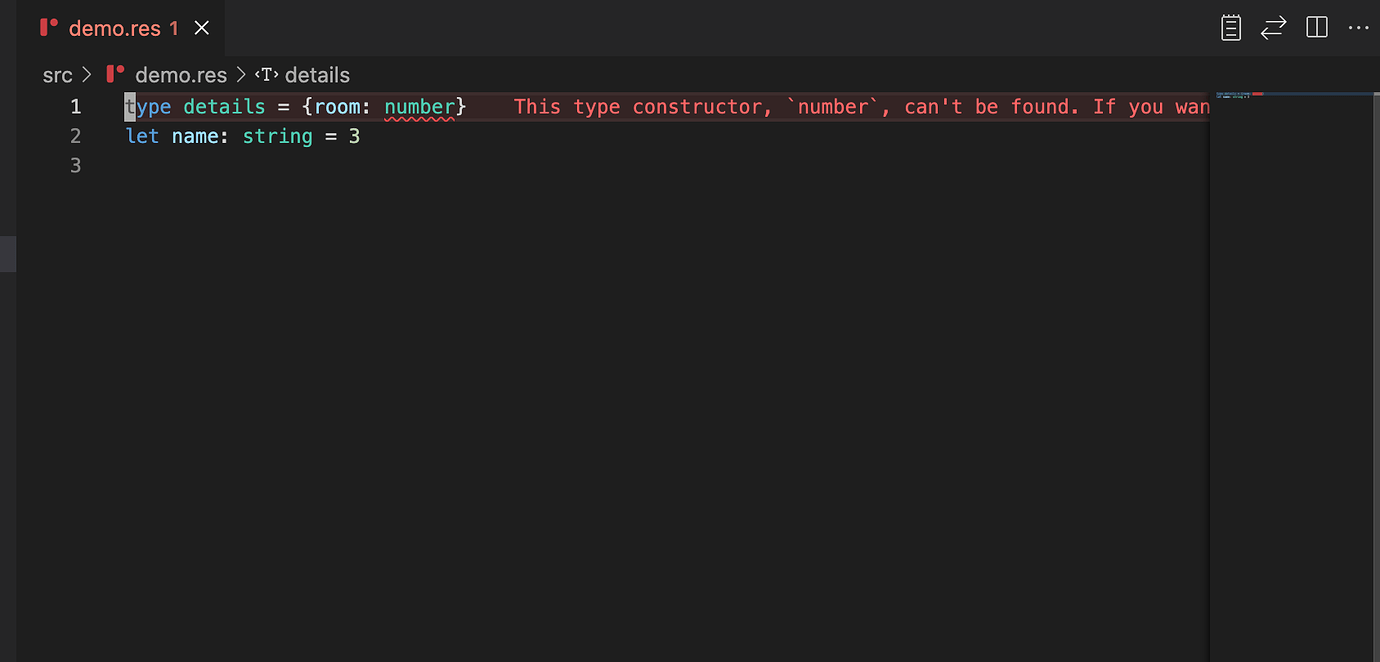Click the minimap to scroll the editor

tap(1290, 300)
